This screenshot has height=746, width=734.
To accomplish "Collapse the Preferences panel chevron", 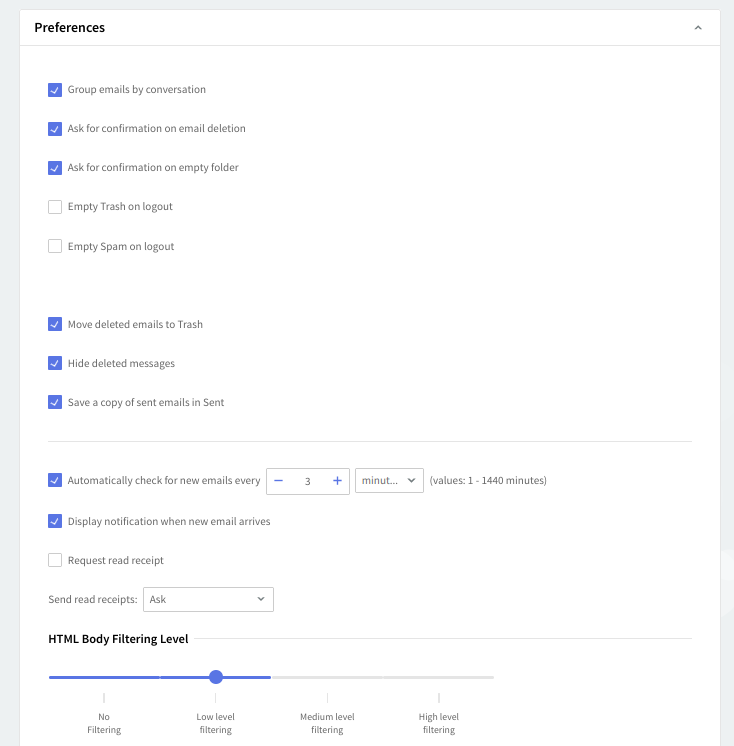I will [x=698, y=28].
